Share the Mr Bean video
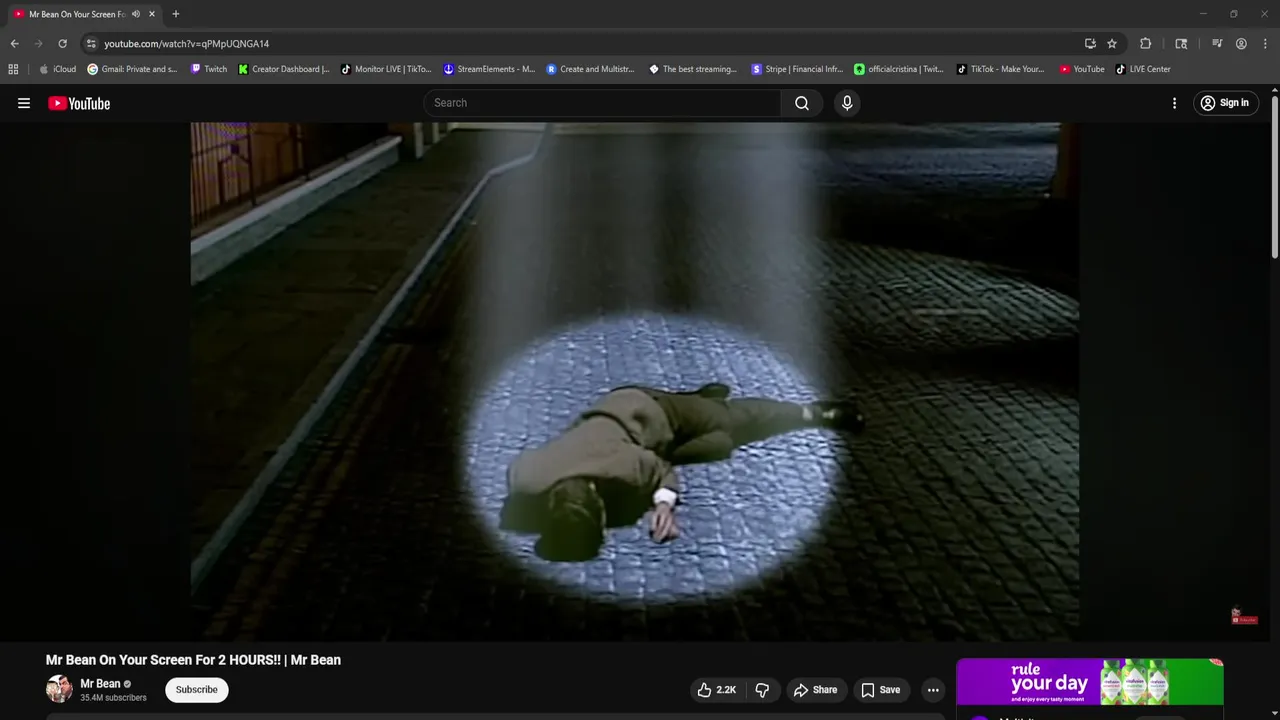This screenshot has height=720, width=1280. [x=816, y=690]
